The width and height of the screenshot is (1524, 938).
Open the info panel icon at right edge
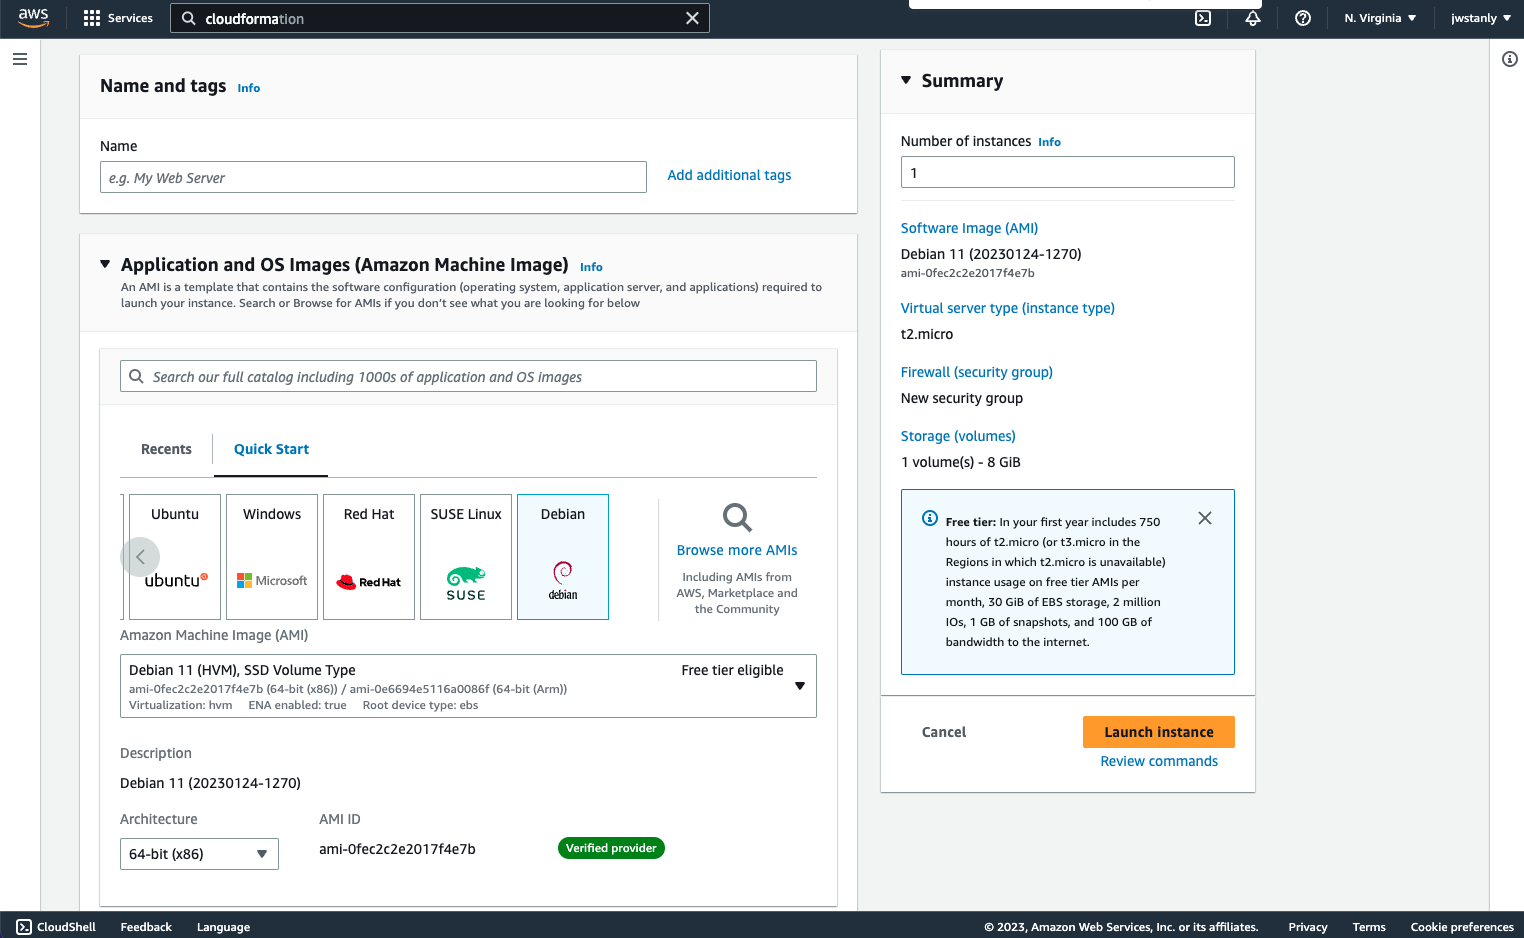point(1510,59)
